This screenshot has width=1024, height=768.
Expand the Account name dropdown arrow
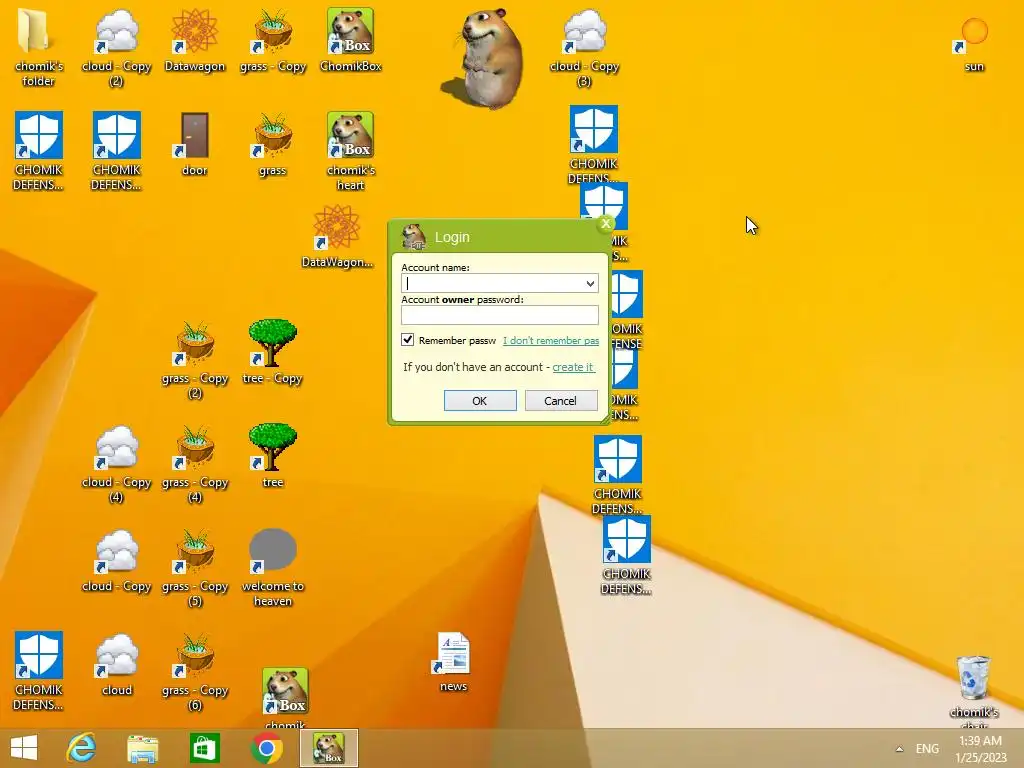590,283
